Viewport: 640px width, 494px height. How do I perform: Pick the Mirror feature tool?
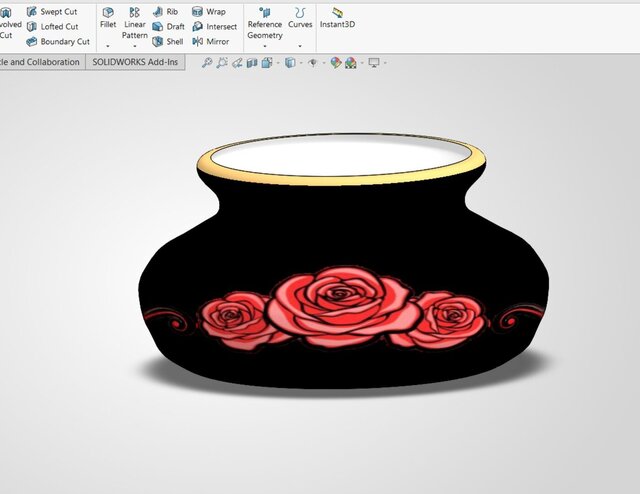coord(210,42)
